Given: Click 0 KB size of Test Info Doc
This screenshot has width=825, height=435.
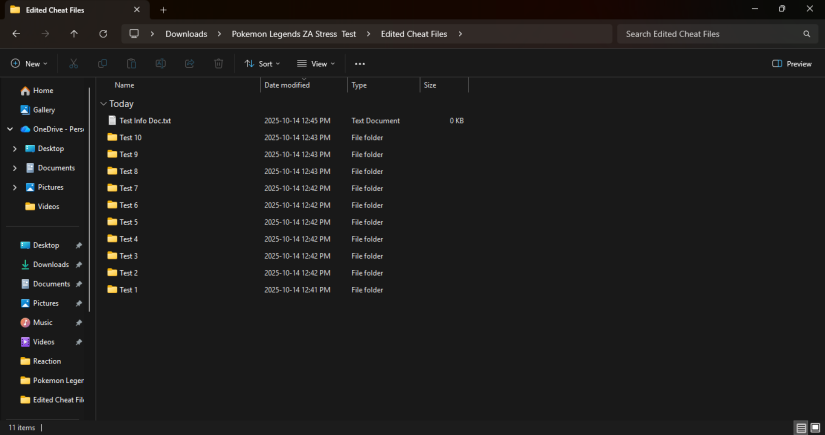Looking at the screenshot, I should [x=456, y=120].
